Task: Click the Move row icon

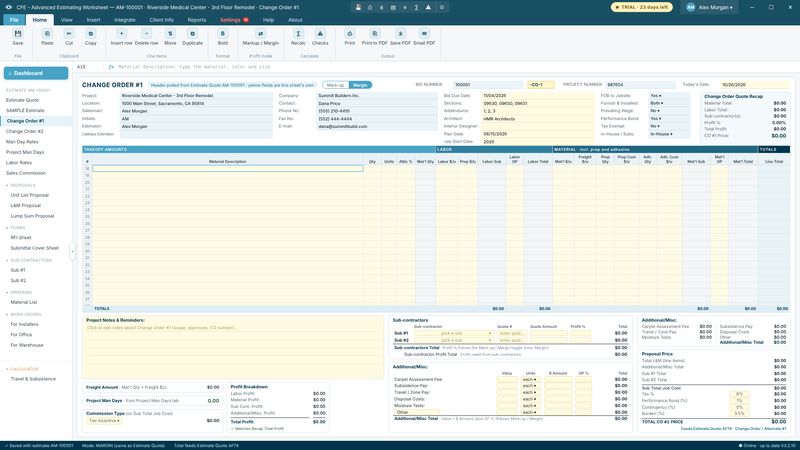Action: pos(170,34)
